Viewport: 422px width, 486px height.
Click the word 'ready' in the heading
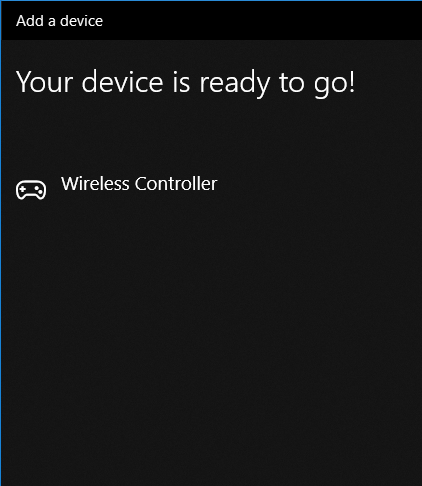pyautogui.click(x=234, y=83)
